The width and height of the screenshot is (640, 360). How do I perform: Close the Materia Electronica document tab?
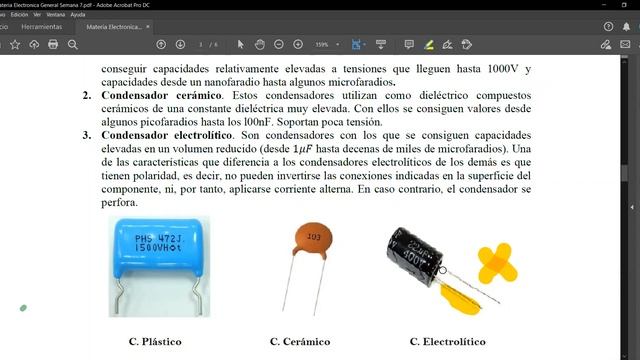pyautogui.click(x=148, y=27)
